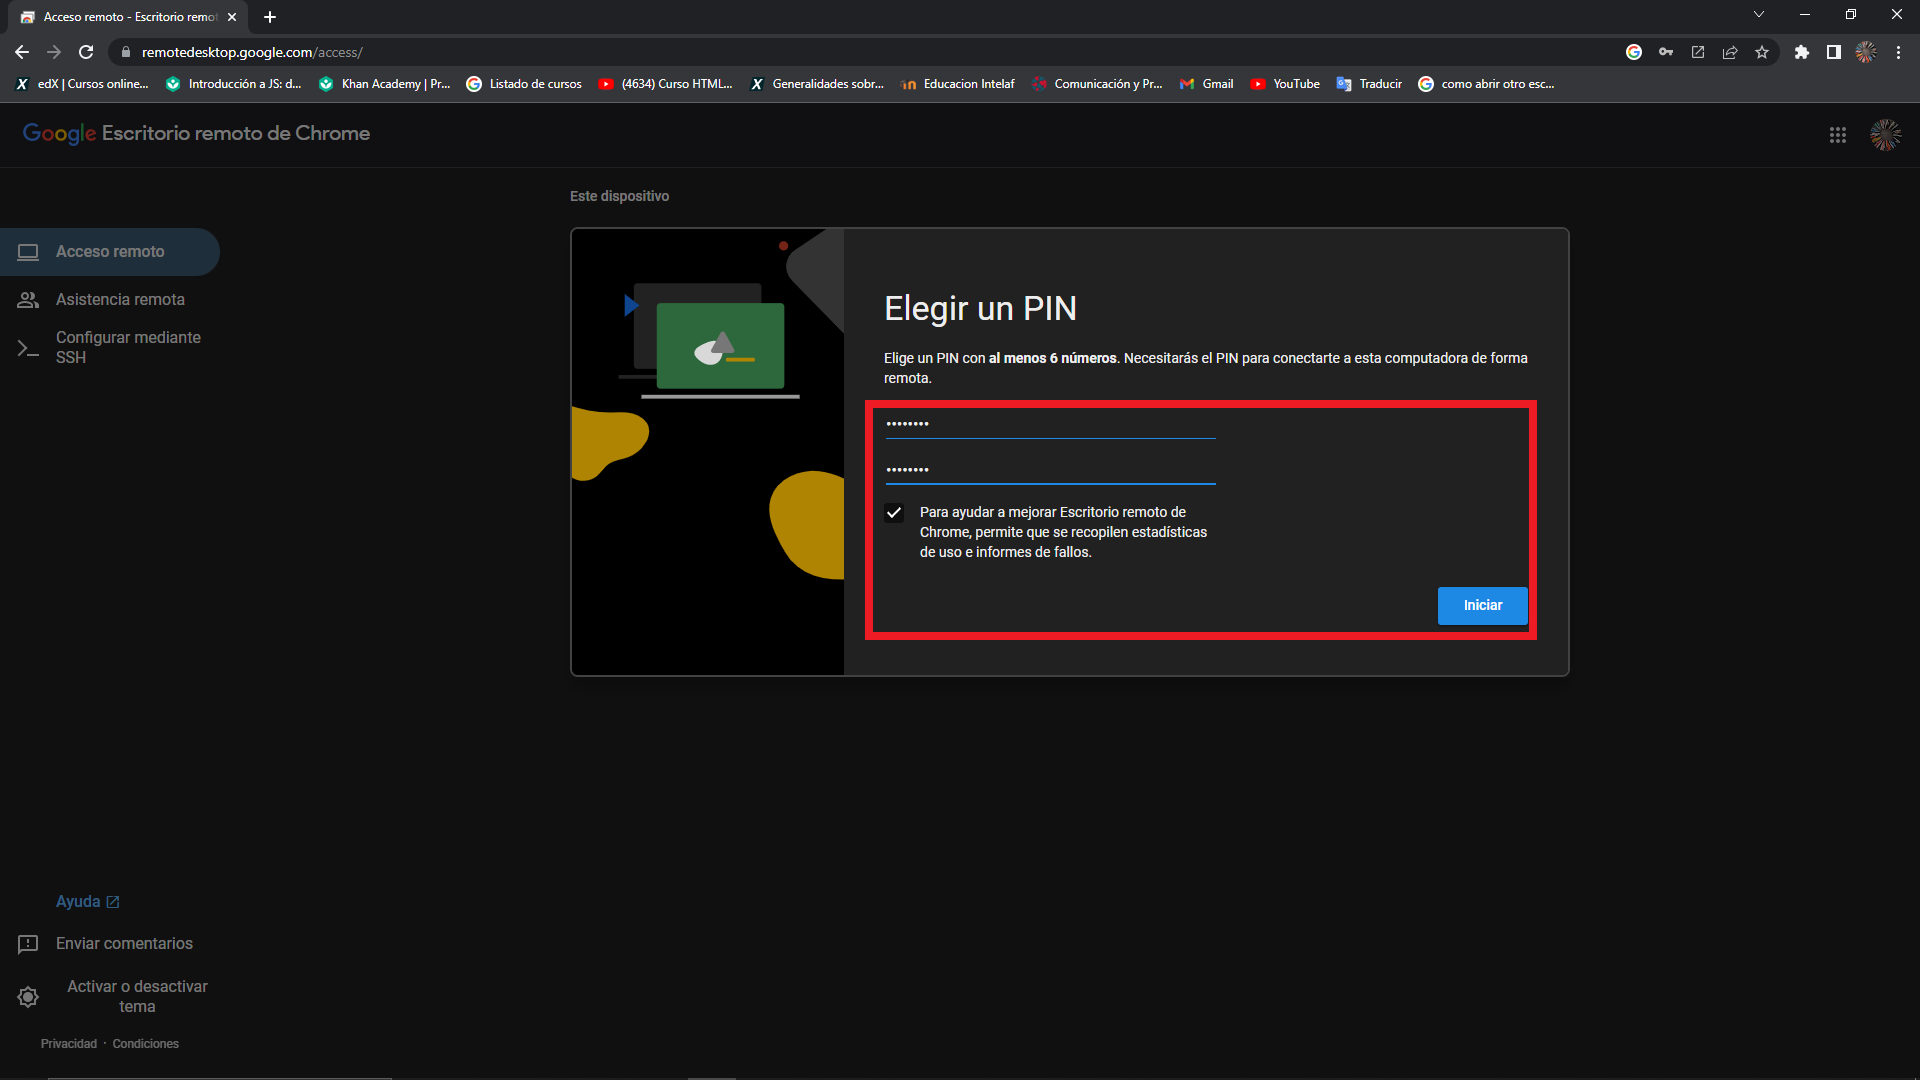Select Asistencia remota in sidebar
Screen dimensions: 1920x1080
click(x=120, y=299)
